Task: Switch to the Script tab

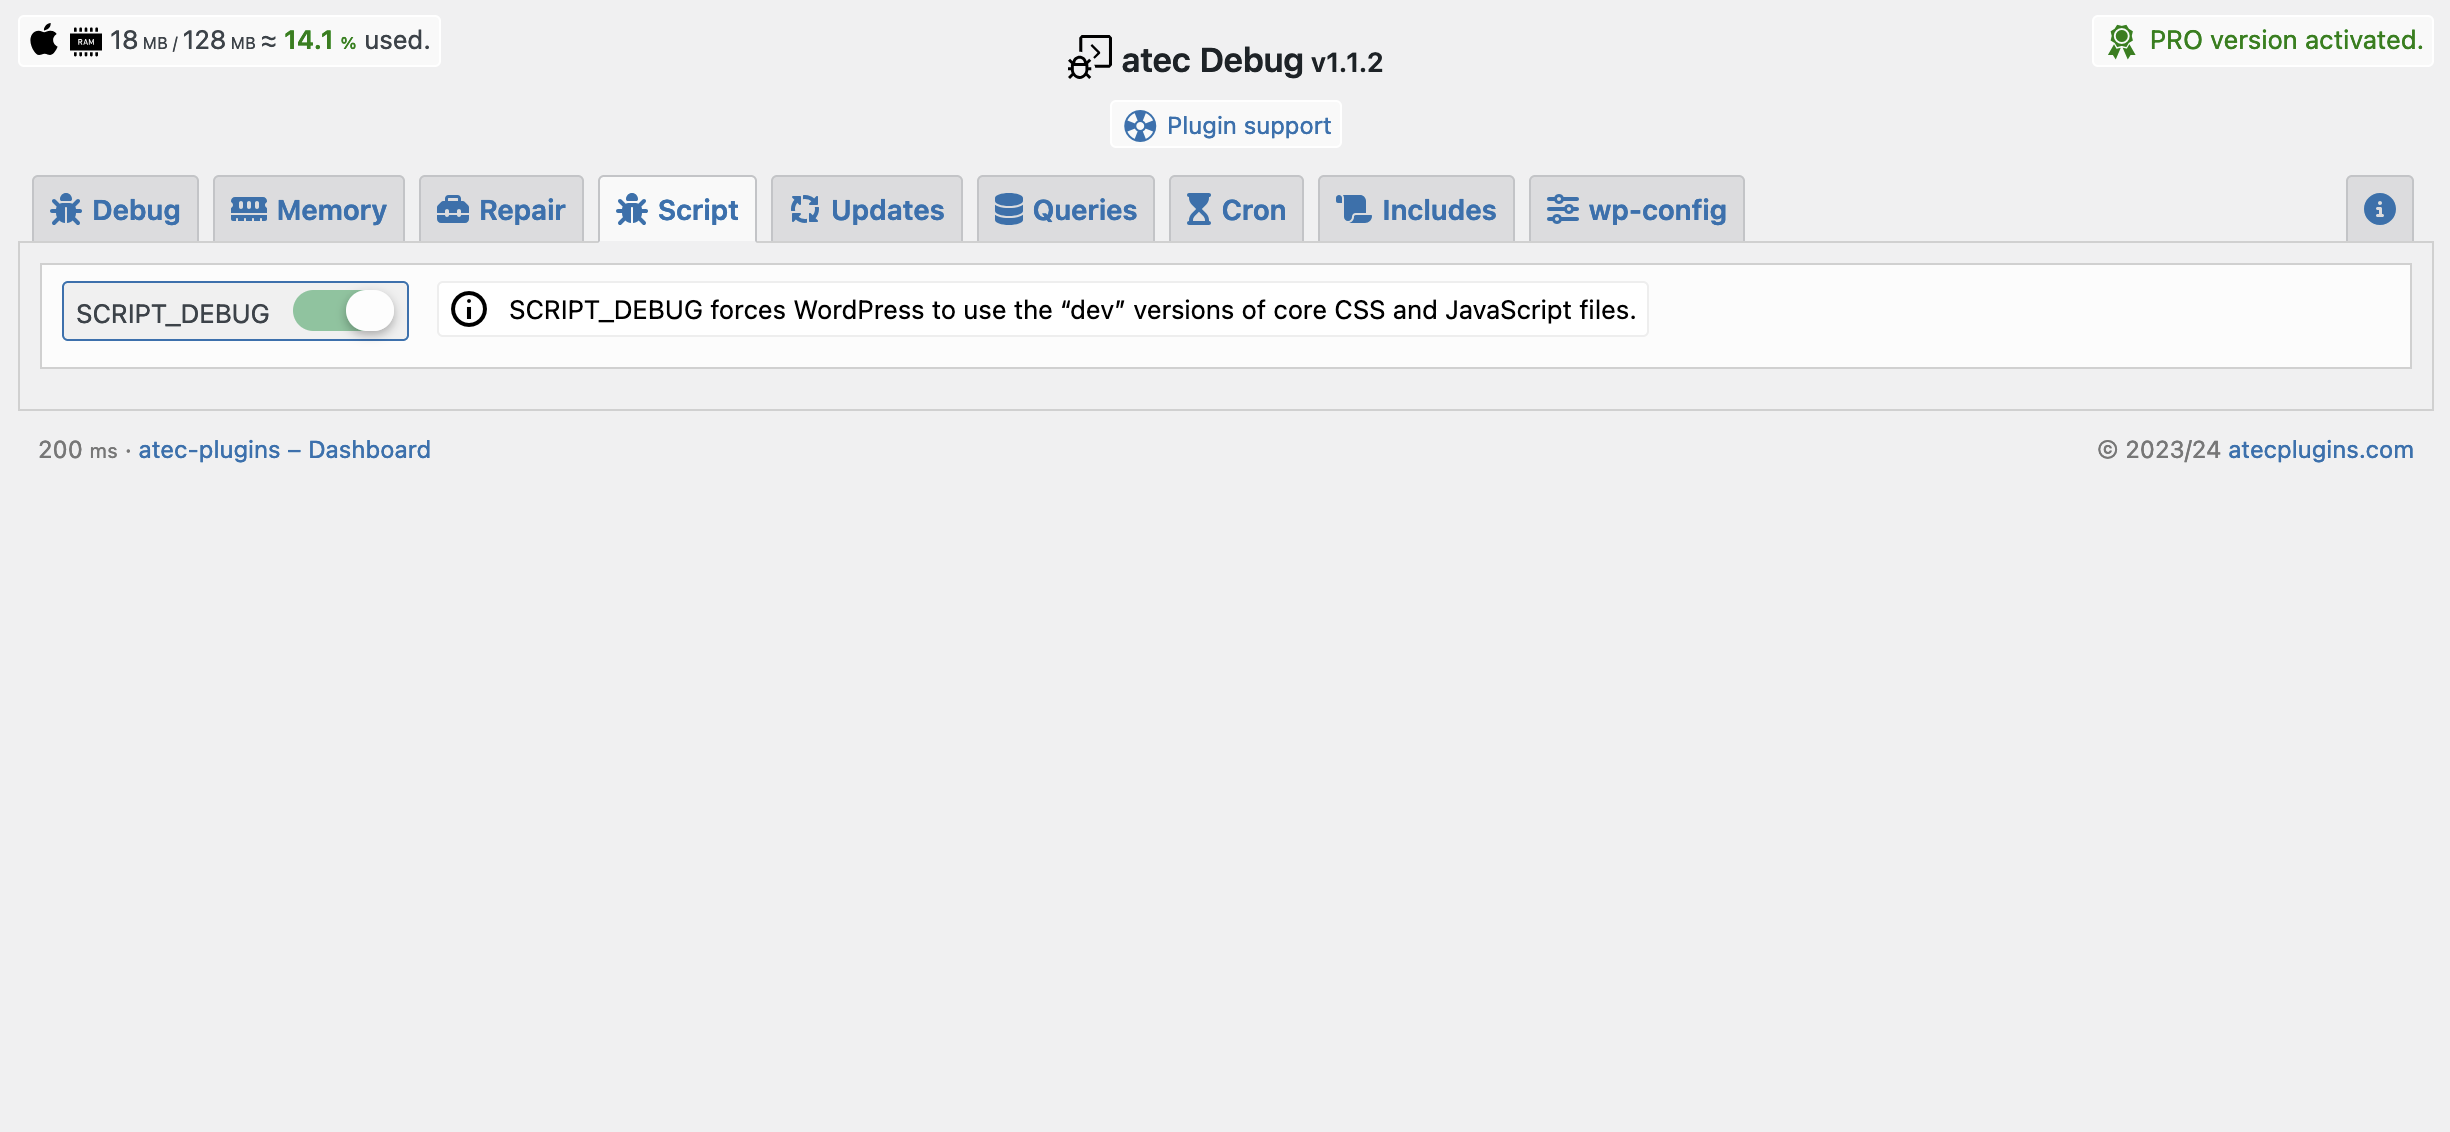Action: pyautogui.click(x=697, y=210)
